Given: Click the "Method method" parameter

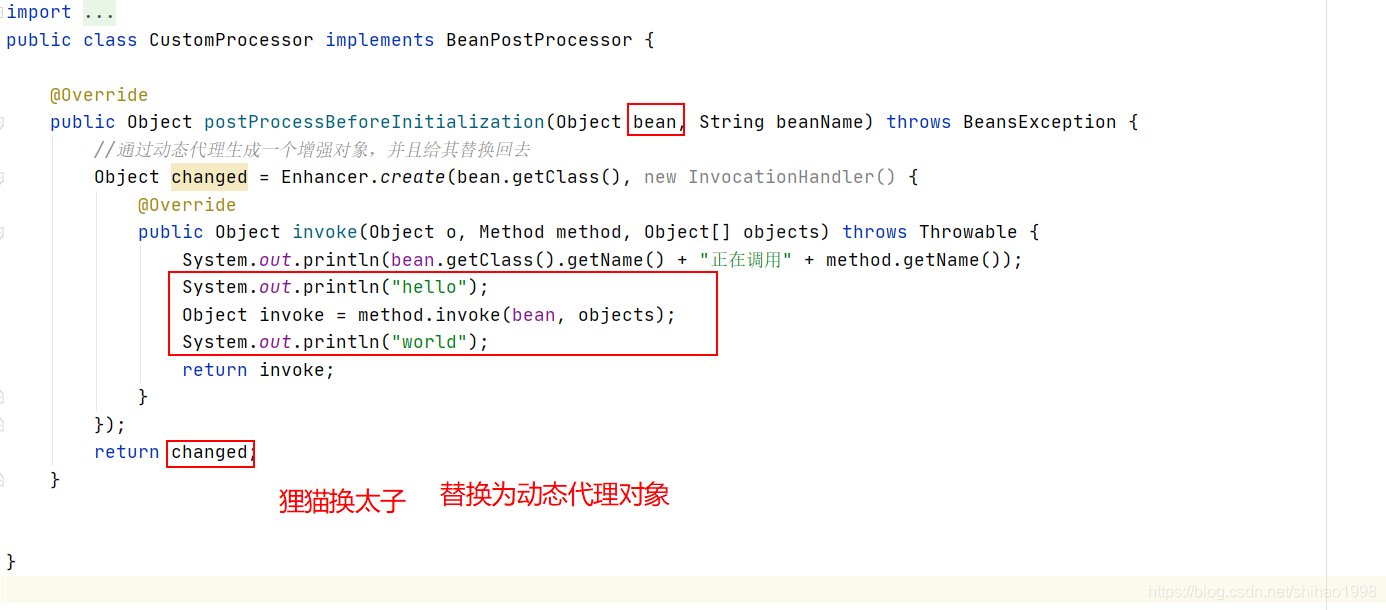Looking at the screenshot, I should tap(550, 232).
